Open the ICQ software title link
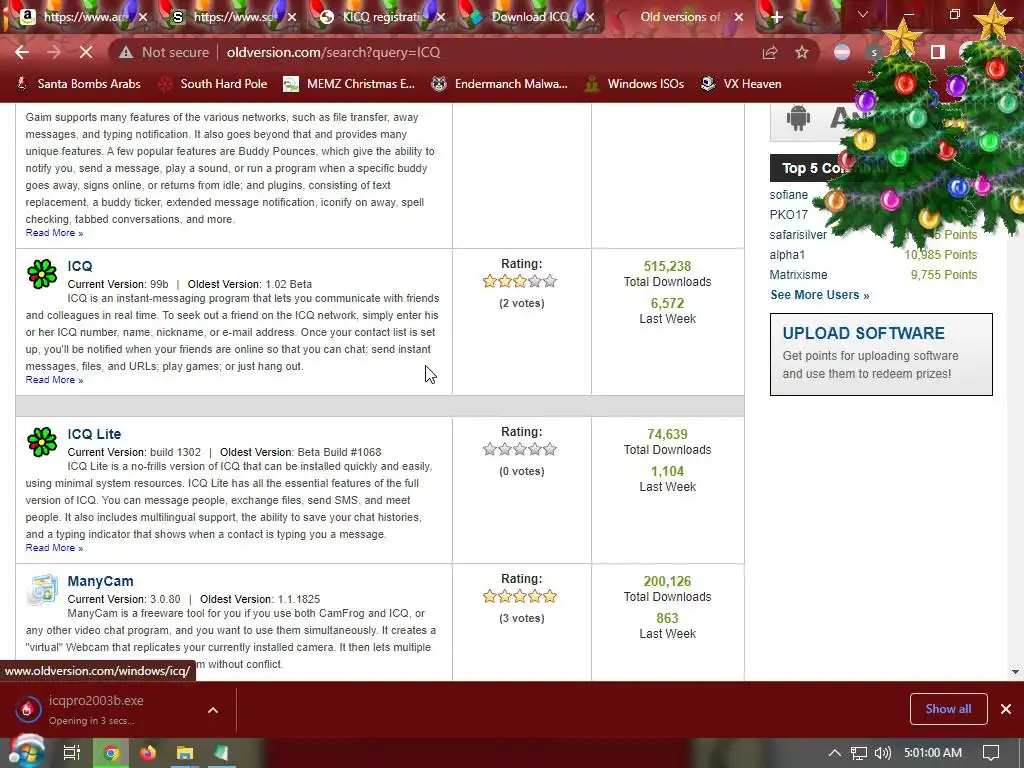 (80, 266)
